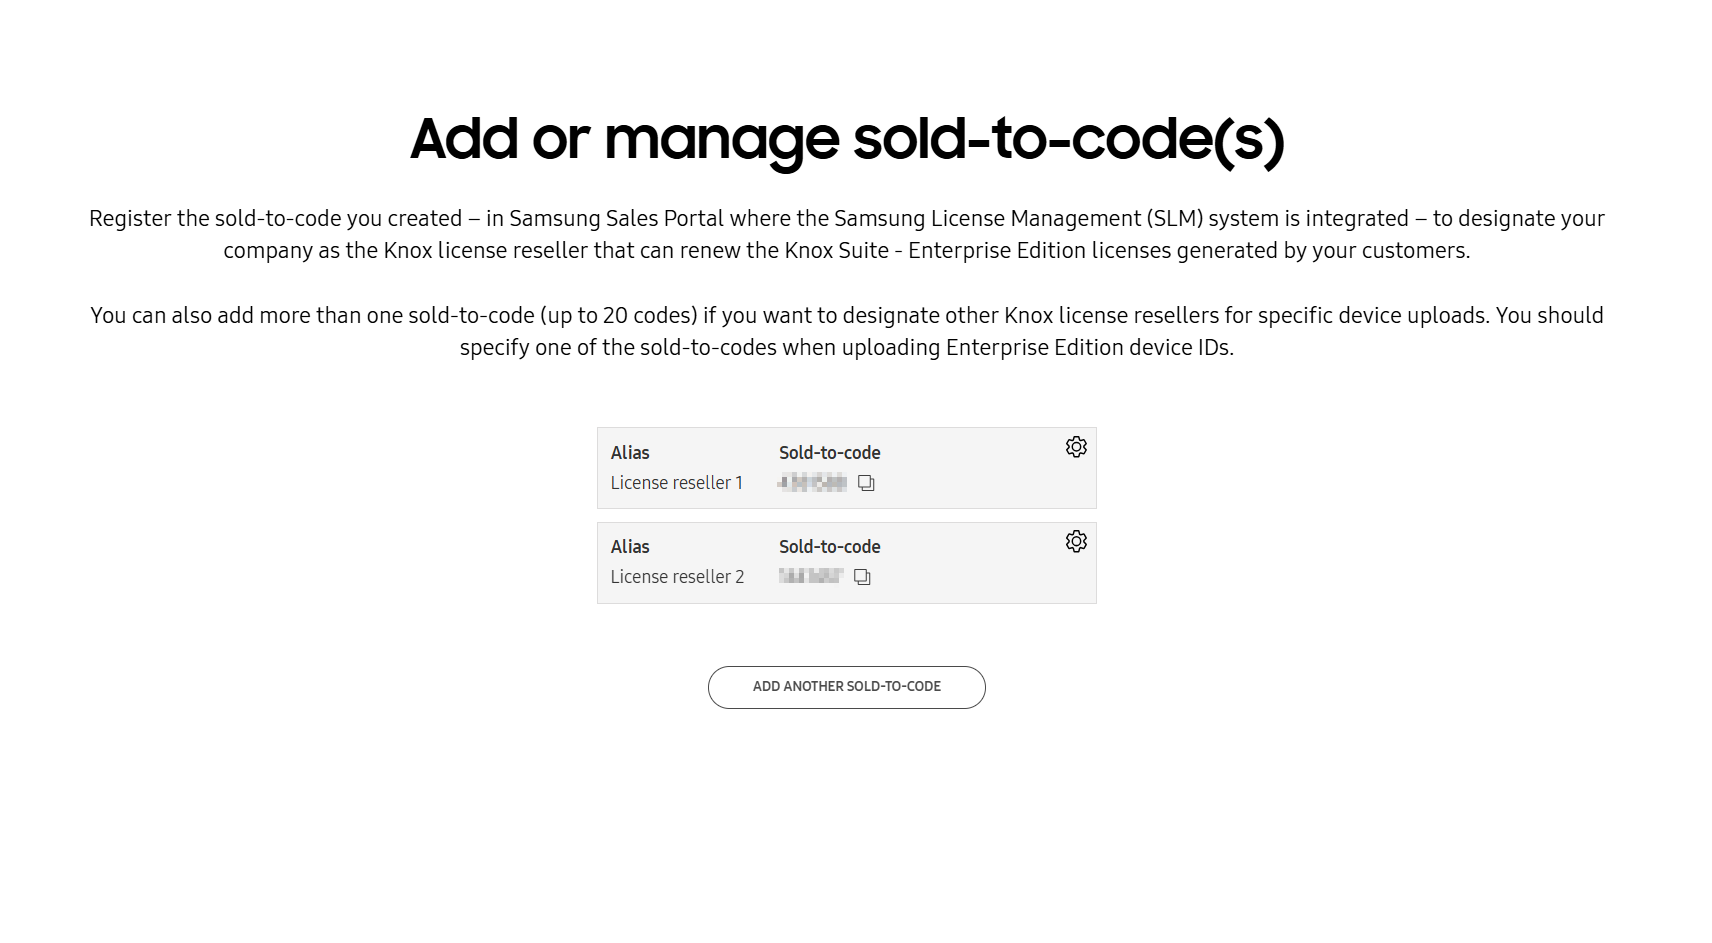The image size is (1712, 943).
Task: Open management options for License reseller 2
Action: [1076, 541]
